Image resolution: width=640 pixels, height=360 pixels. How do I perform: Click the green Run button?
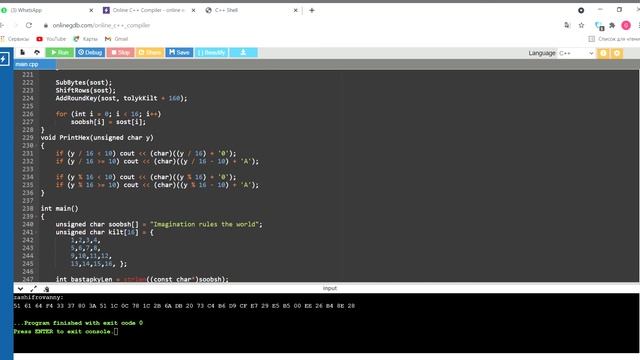60,53
